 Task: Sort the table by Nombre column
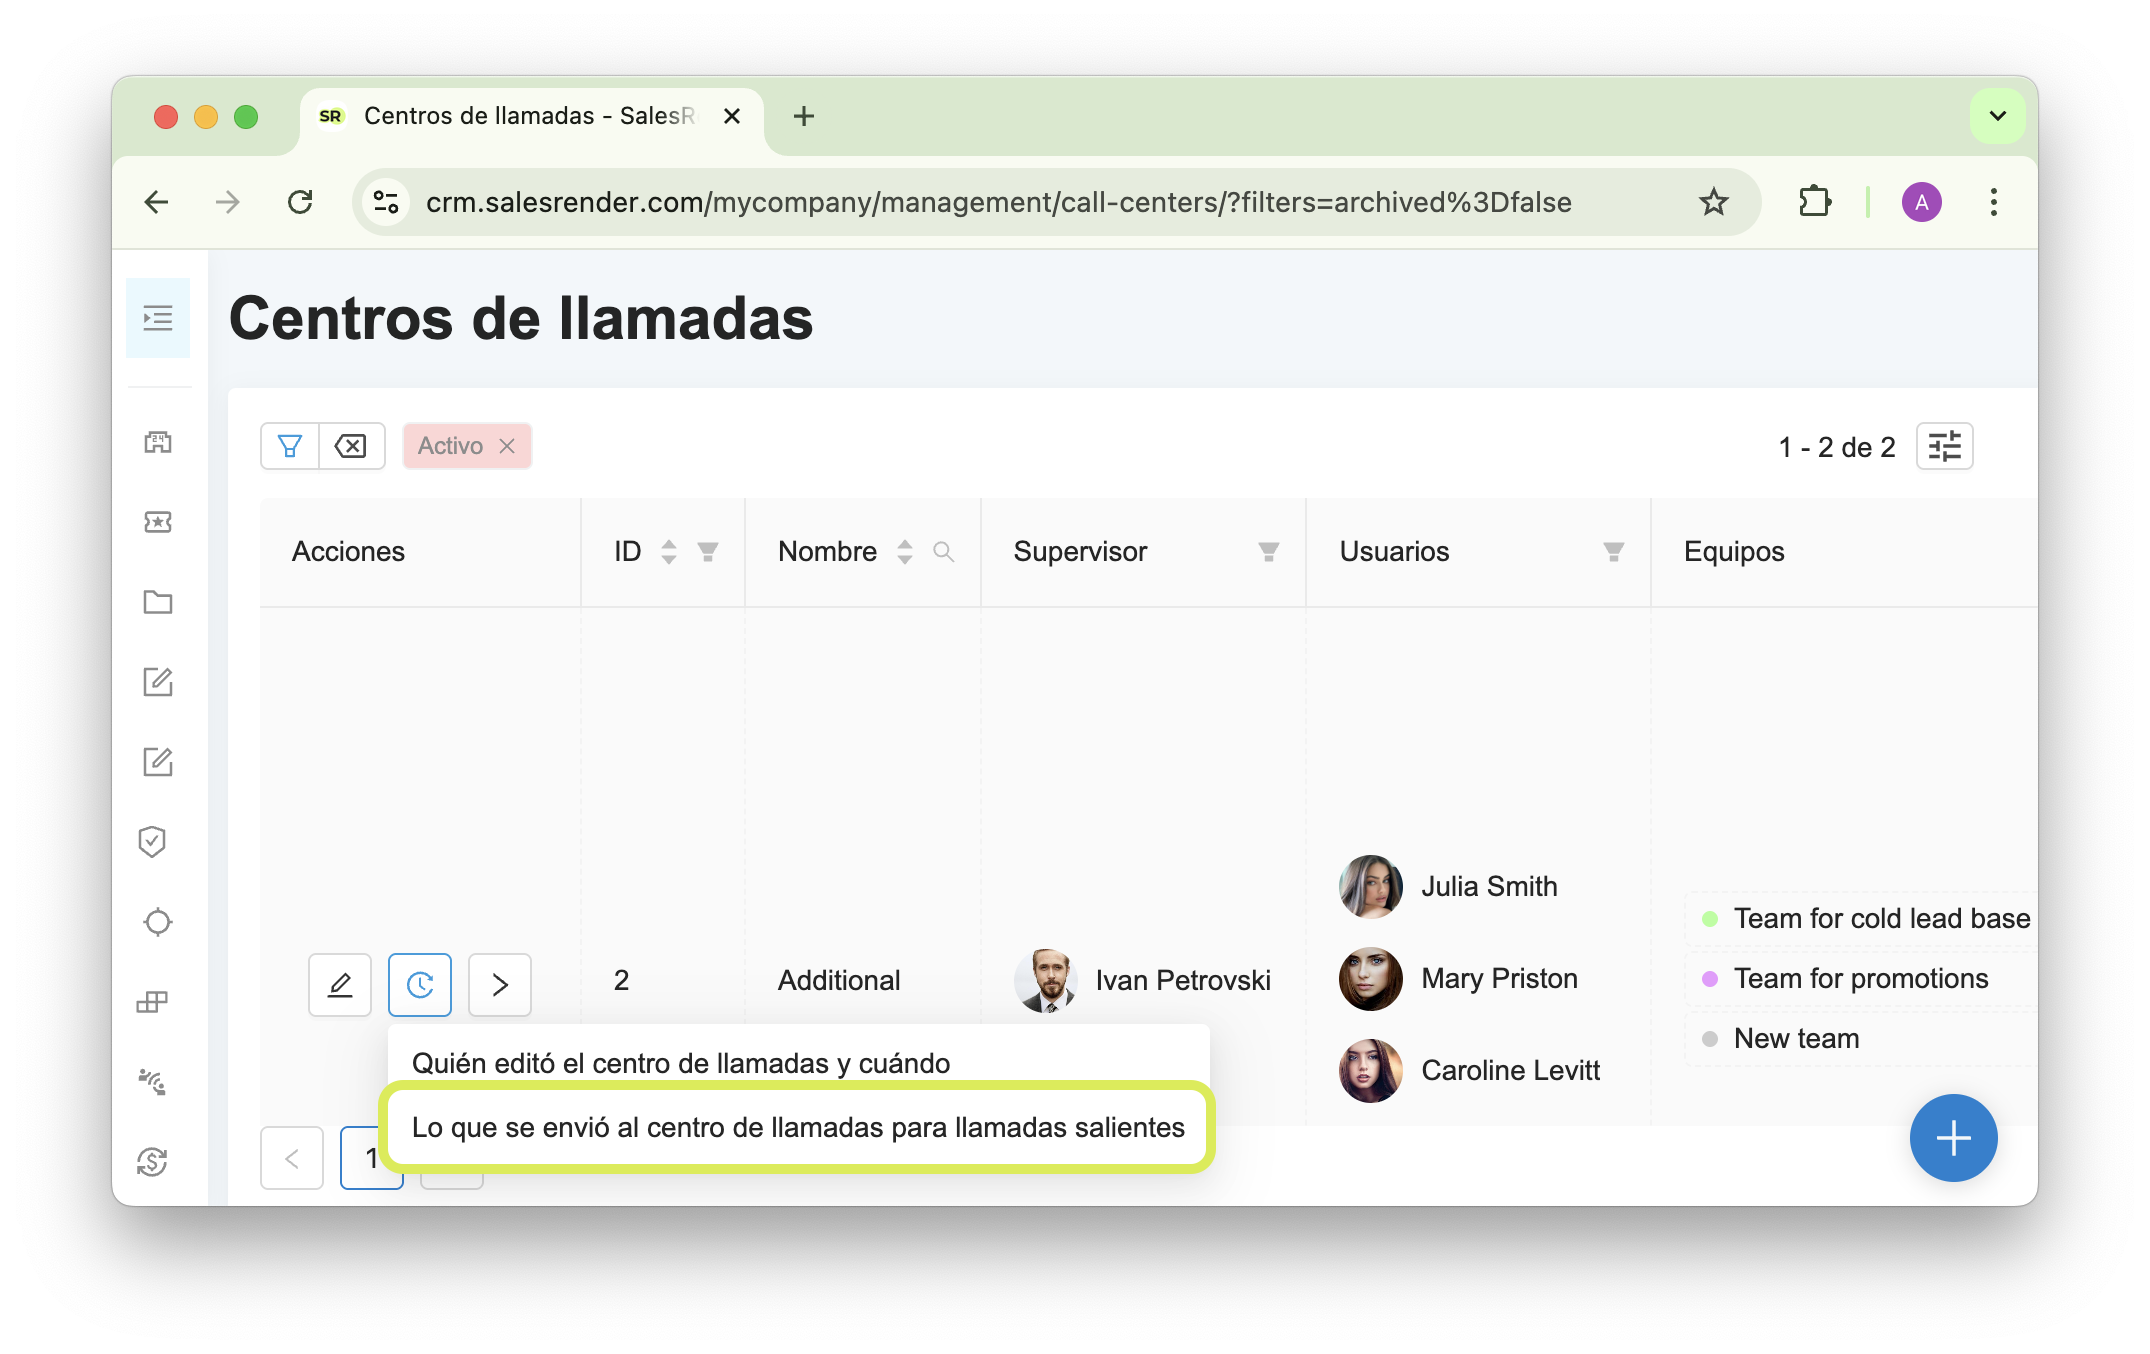pos(905,552)
